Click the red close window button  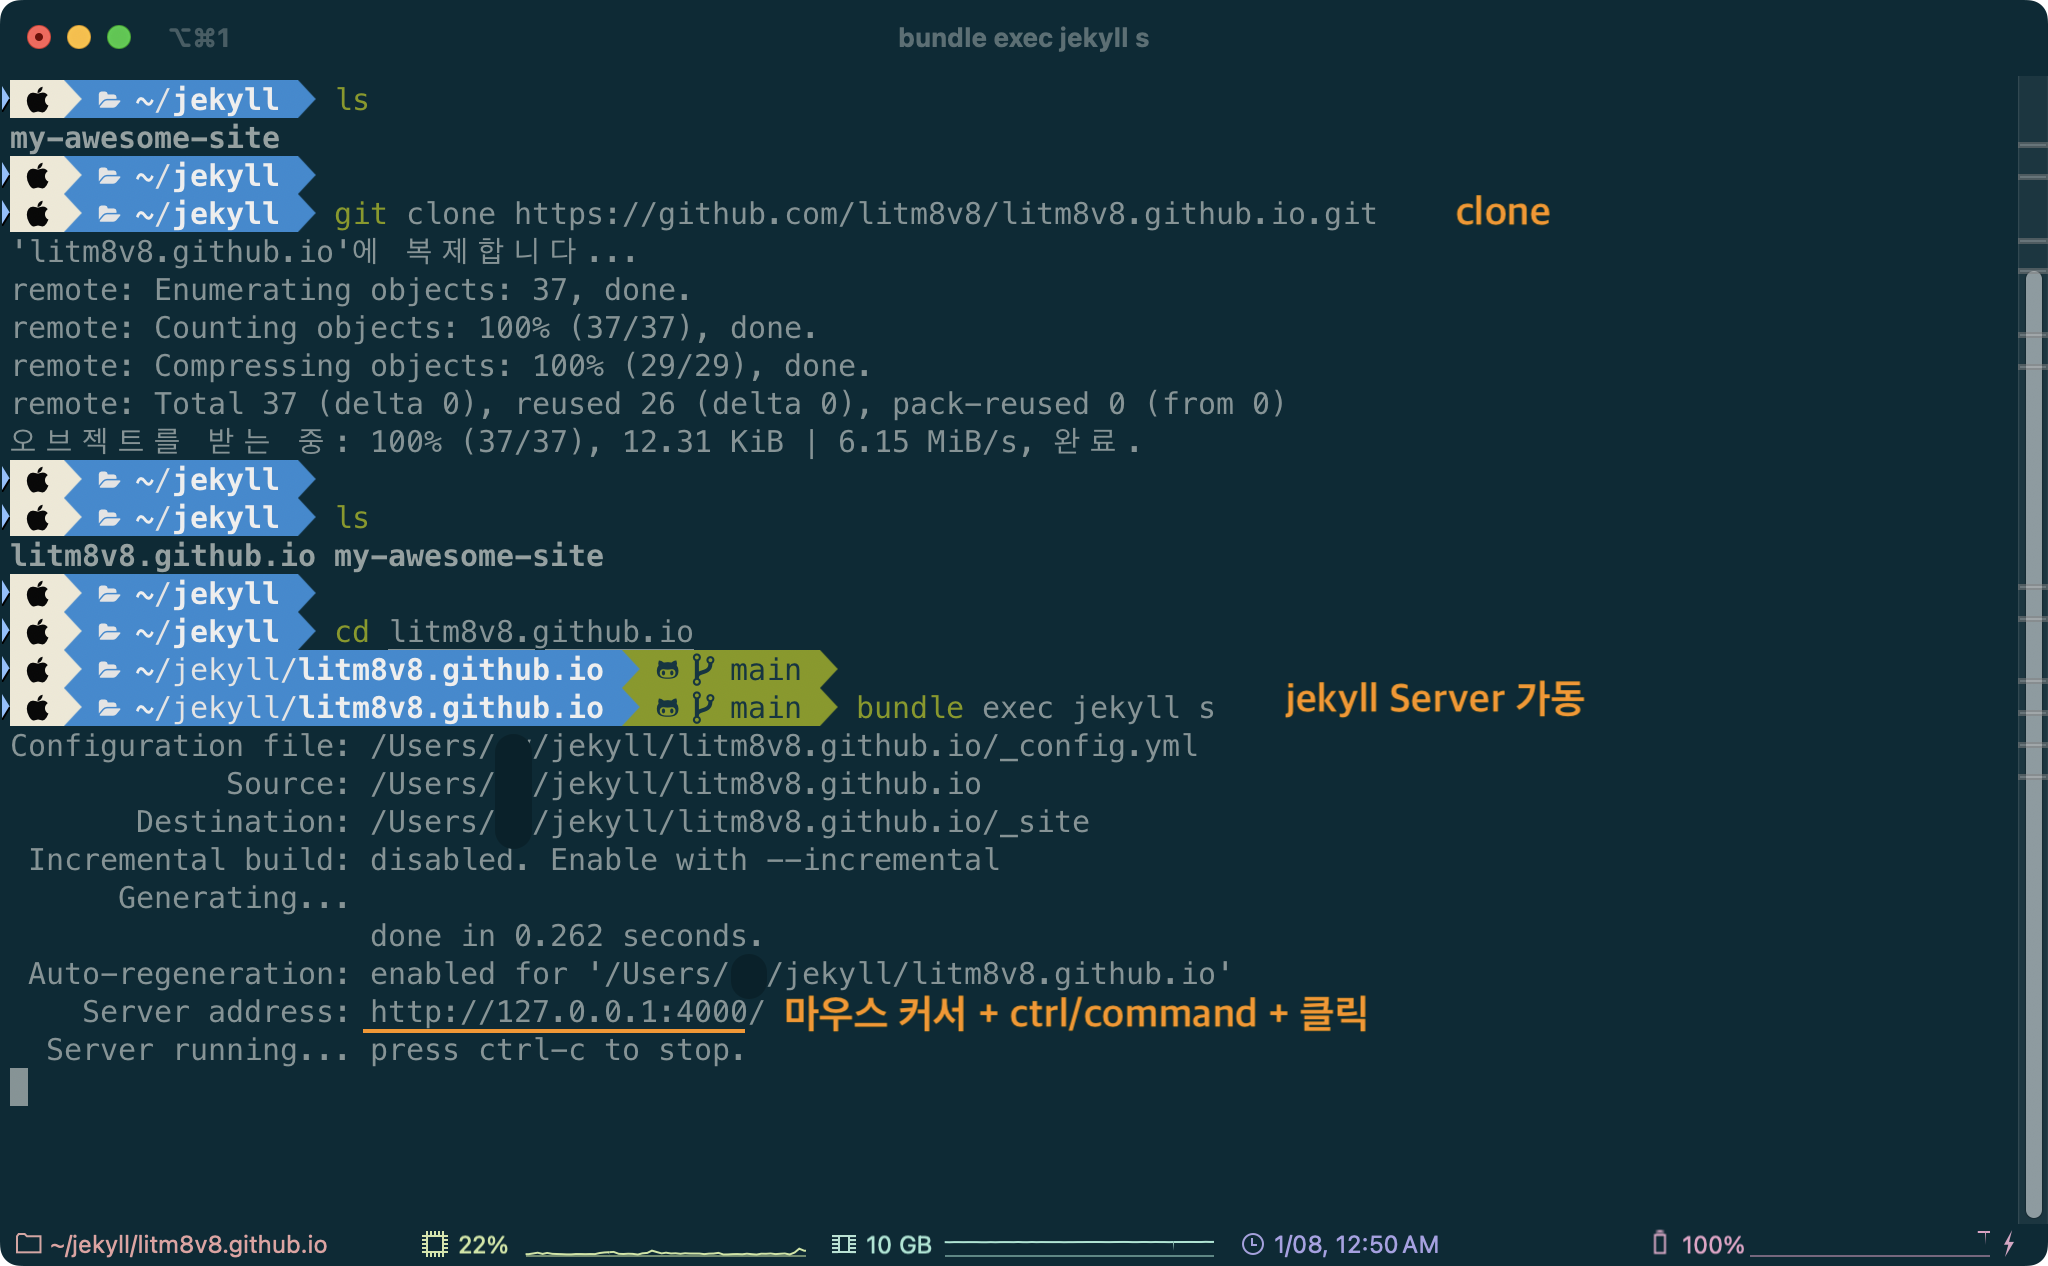coord(39,38)
